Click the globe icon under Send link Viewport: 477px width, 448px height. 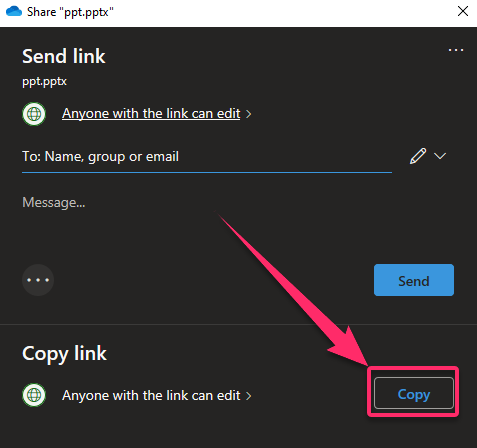[34, 114]
